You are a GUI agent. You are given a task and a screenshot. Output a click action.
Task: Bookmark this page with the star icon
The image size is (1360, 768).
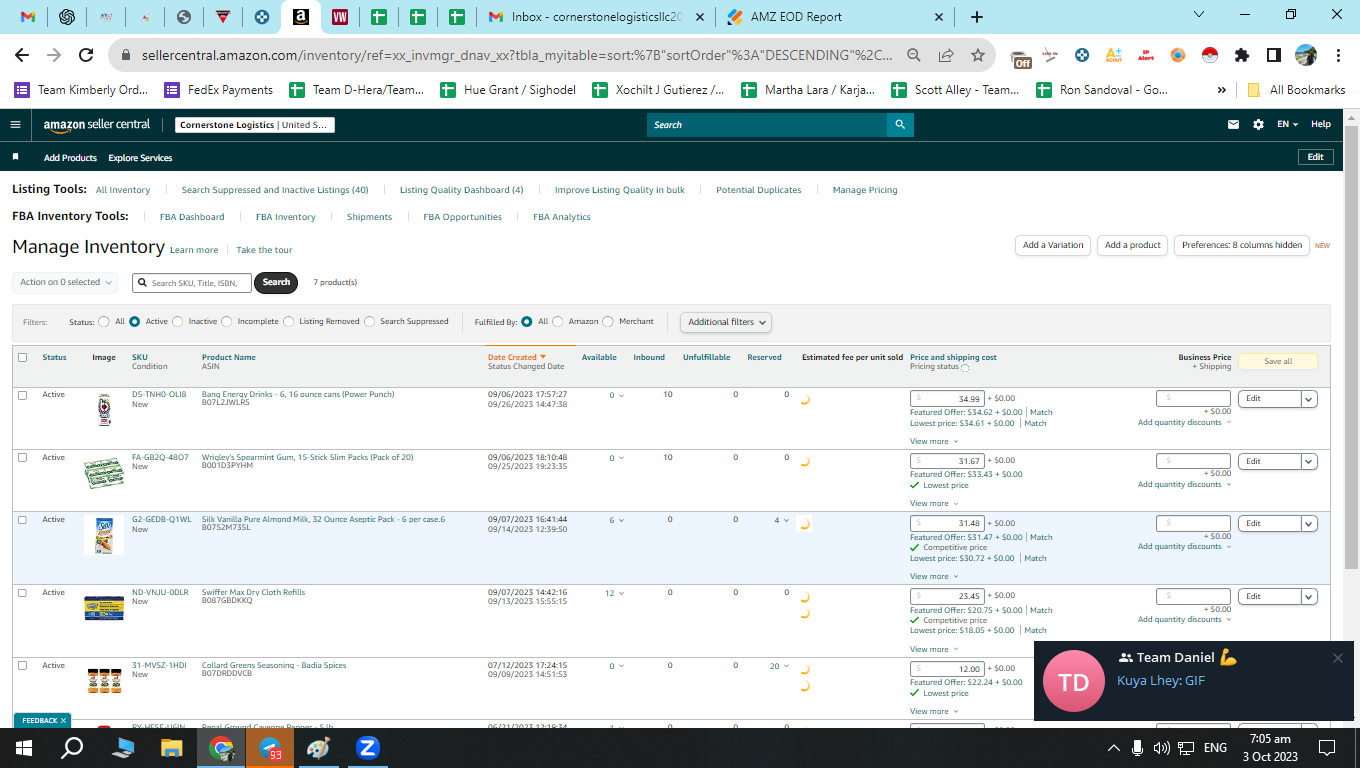(x=978, y=55)
